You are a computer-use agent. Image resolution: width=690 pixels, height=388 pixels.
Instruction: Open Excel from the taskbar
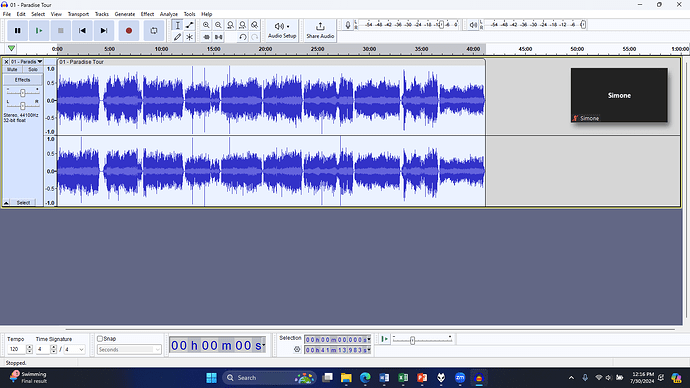[x=403, y=377]
